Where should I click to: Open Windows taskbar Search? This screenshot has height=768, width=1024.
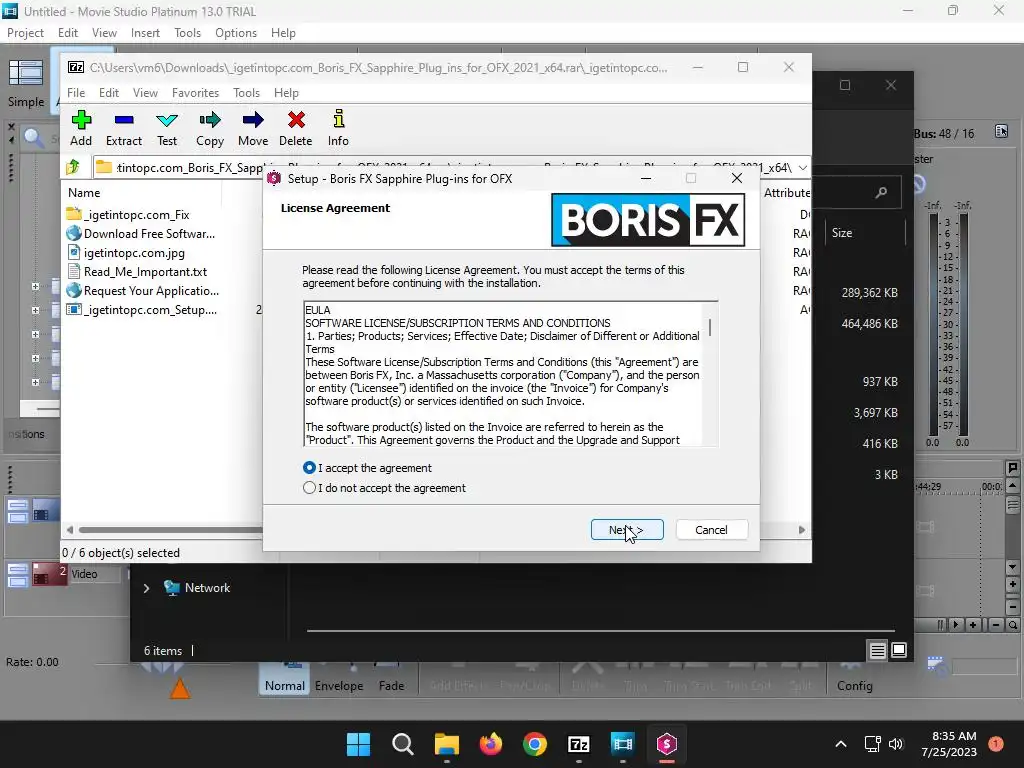403,744
